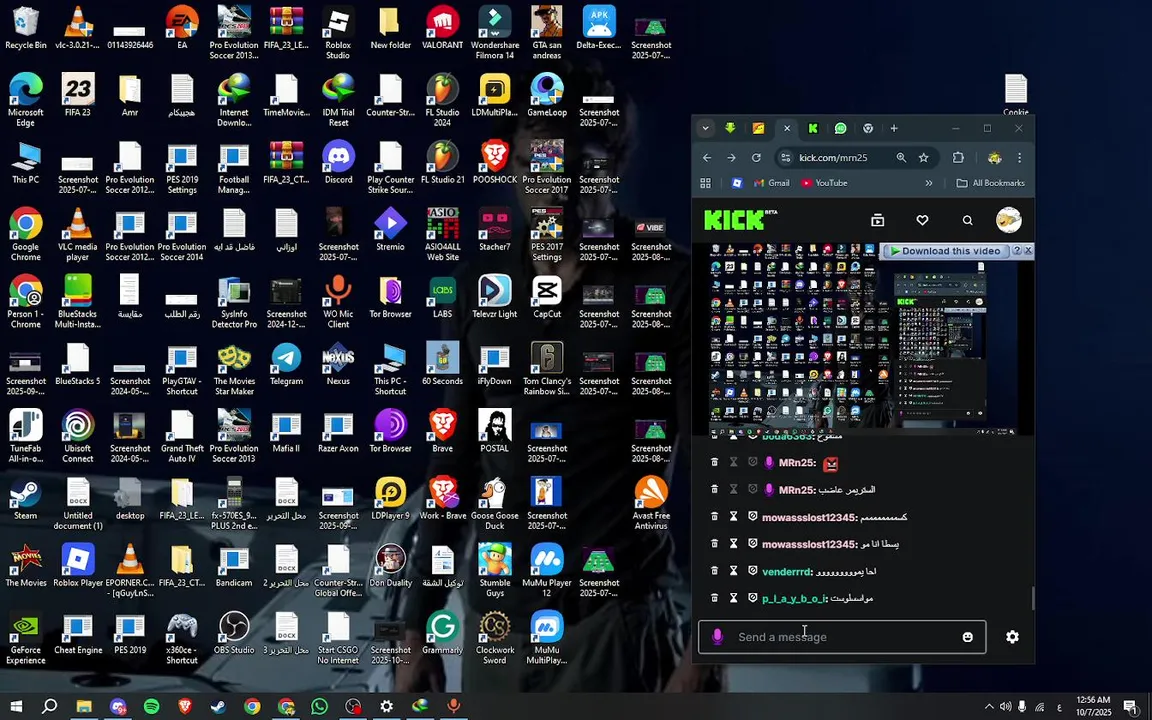
Task: Click the angry emote trash icon for MRn25
Action: coord(714,462)
